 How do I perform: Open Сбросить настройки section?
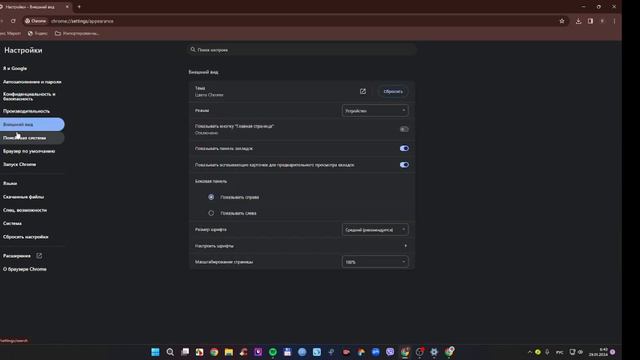[26, 237]
